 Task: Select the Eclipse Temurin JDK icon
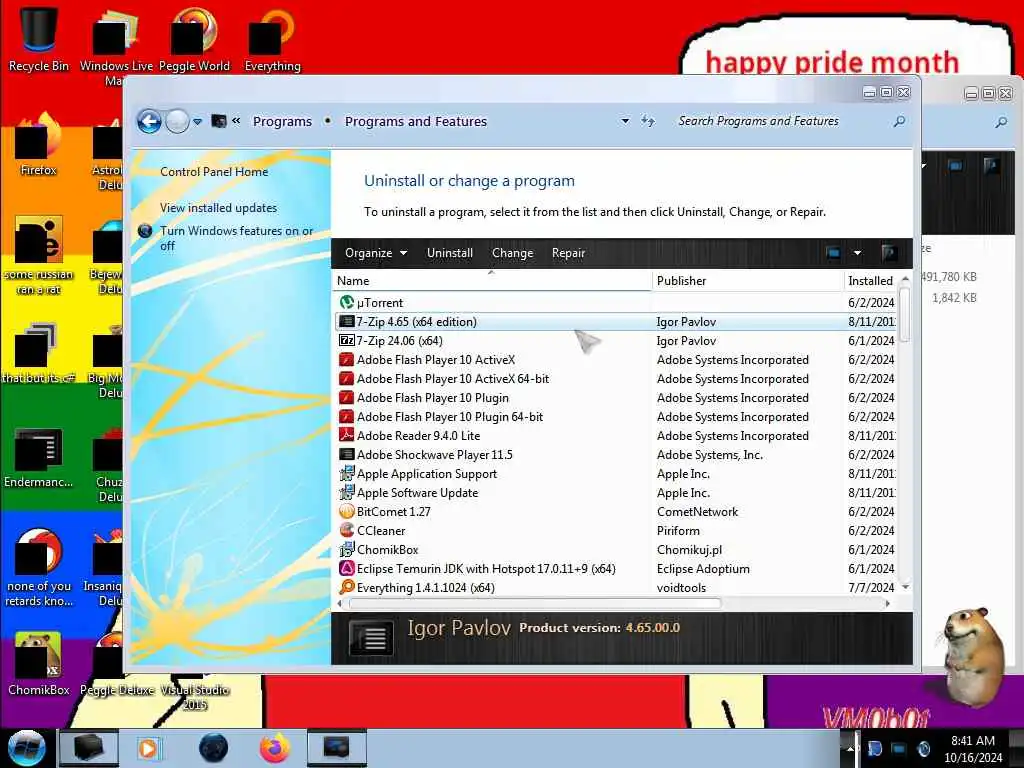click(x=346, y=569)
